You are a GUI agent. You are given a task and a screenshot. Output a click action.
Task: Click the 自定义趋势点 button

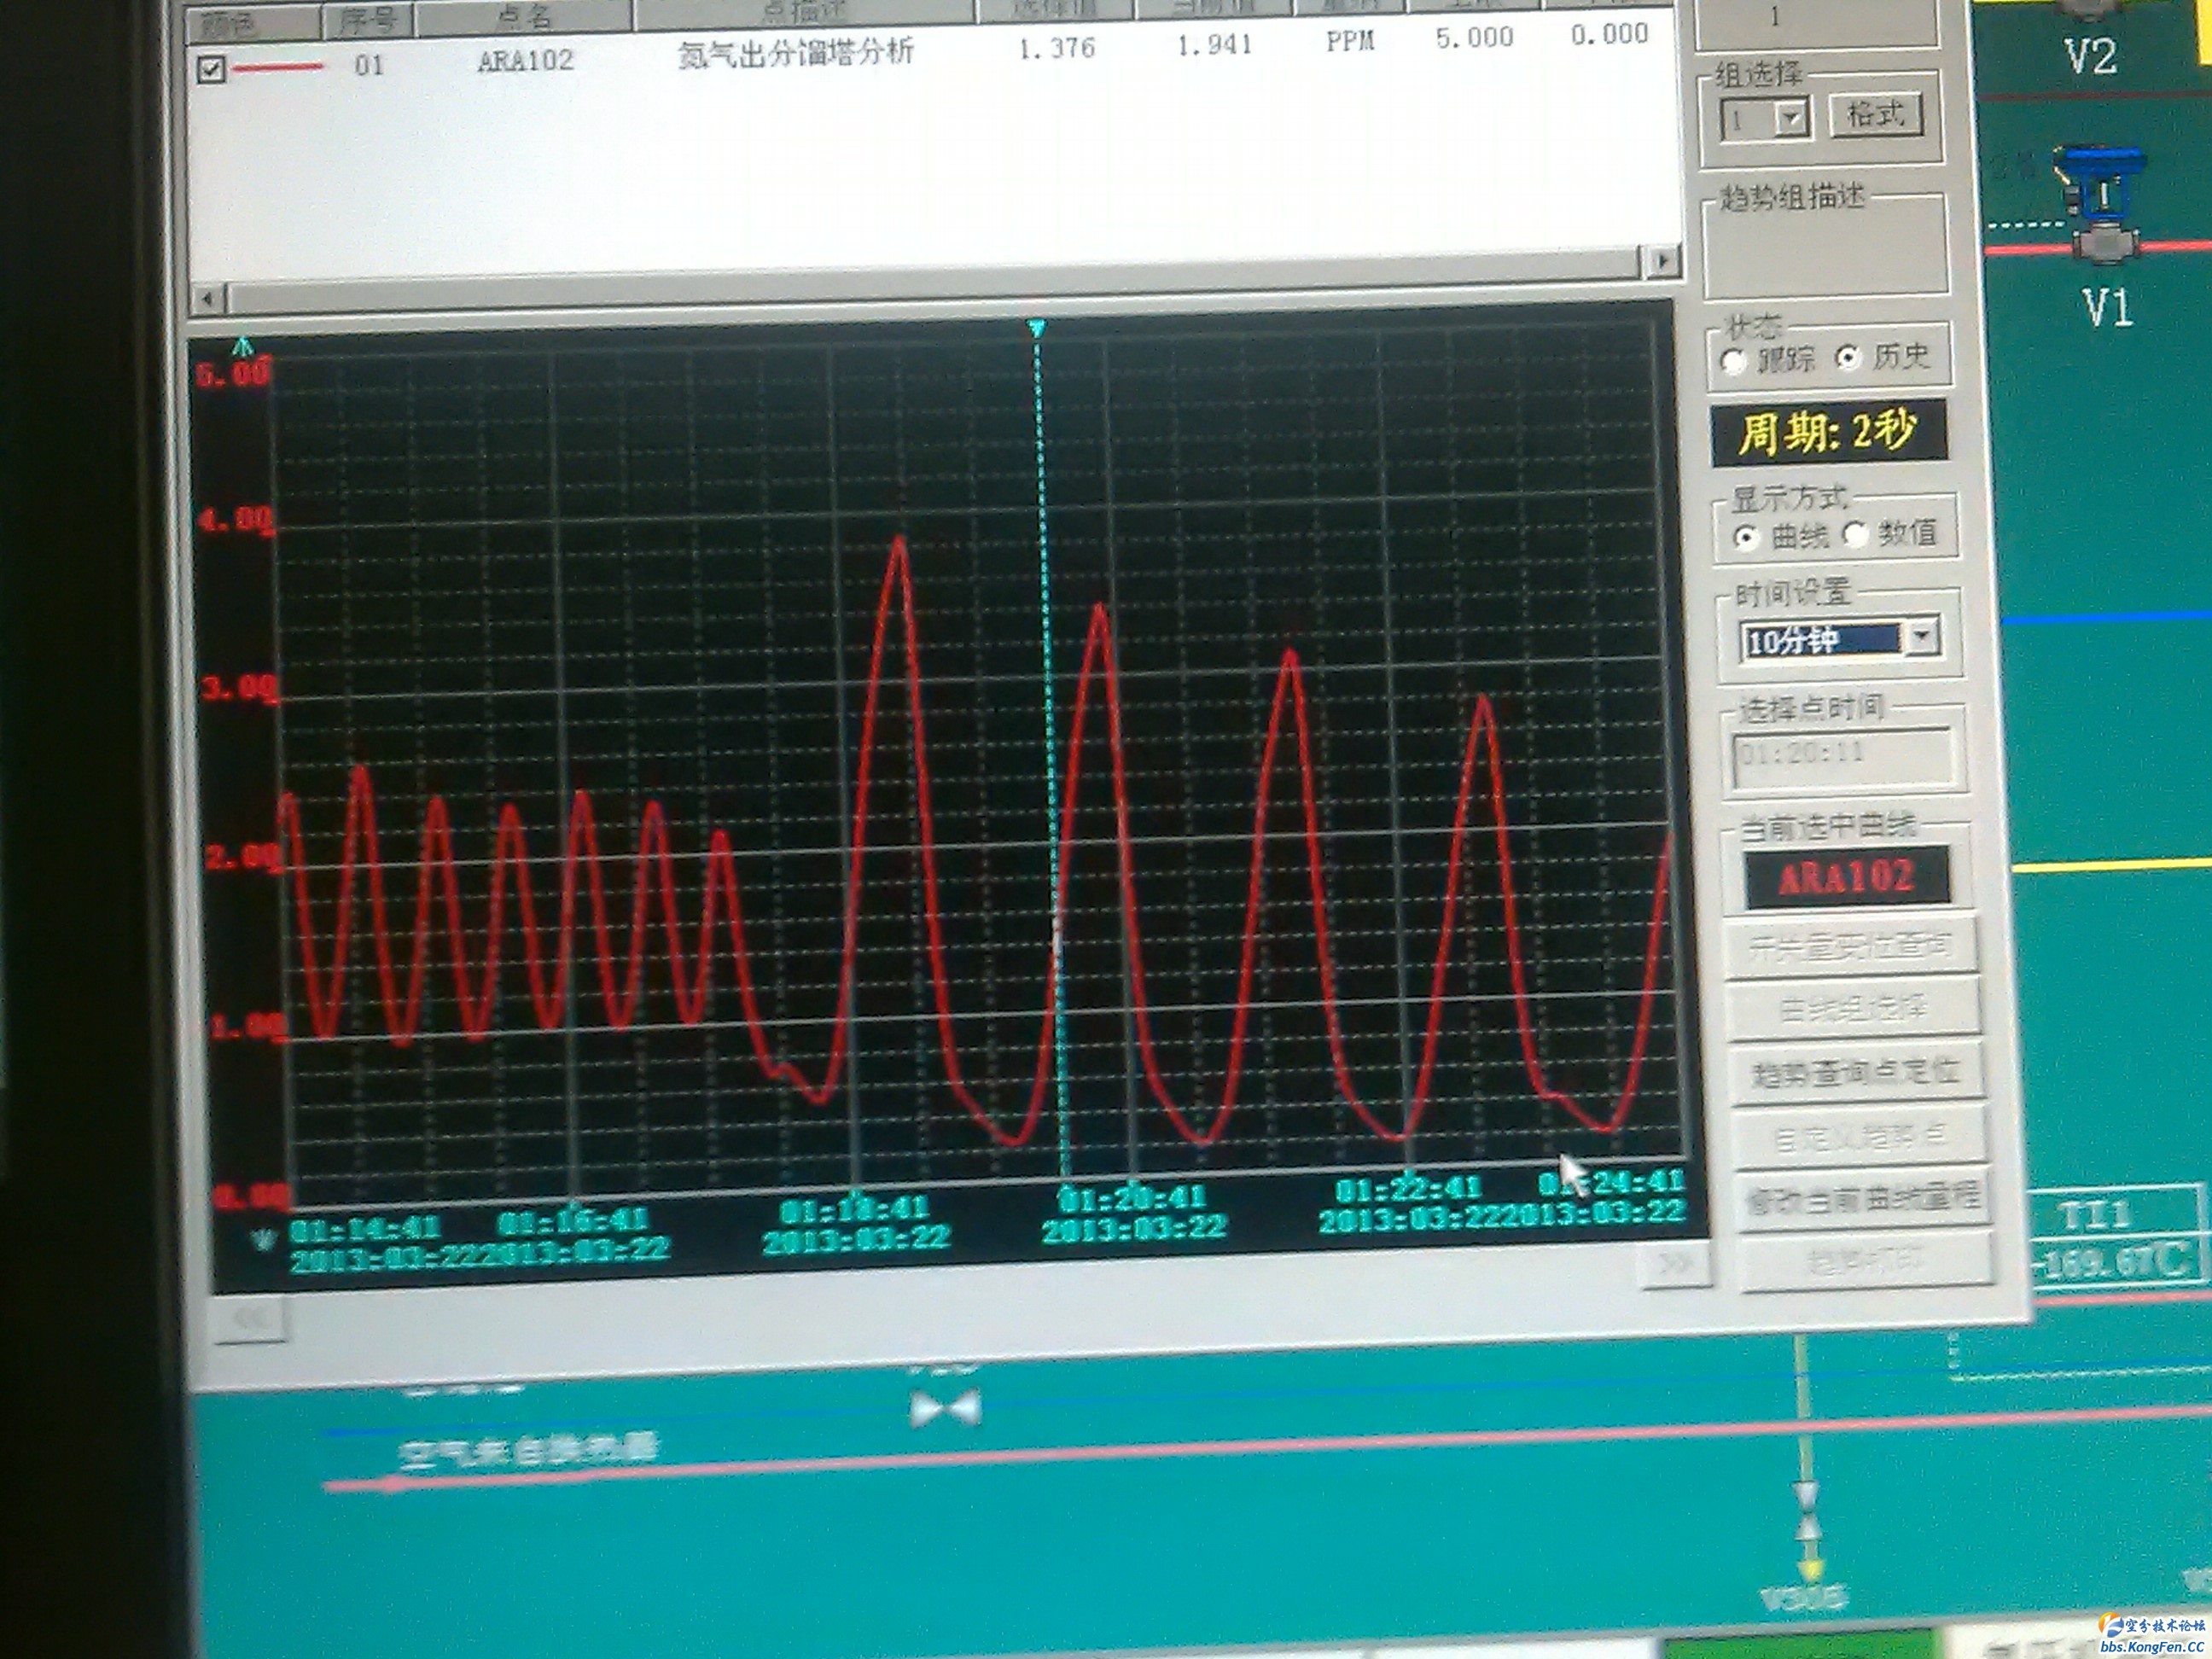1858,1136
